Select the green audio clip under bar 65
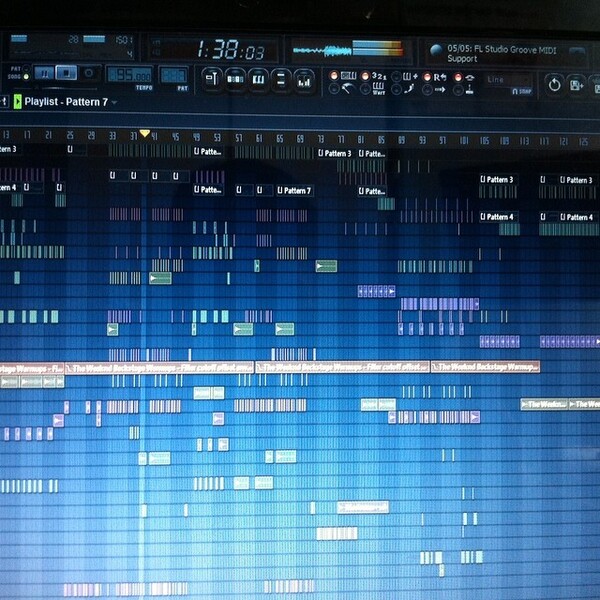The image size is (600, 600). point(285,329)
